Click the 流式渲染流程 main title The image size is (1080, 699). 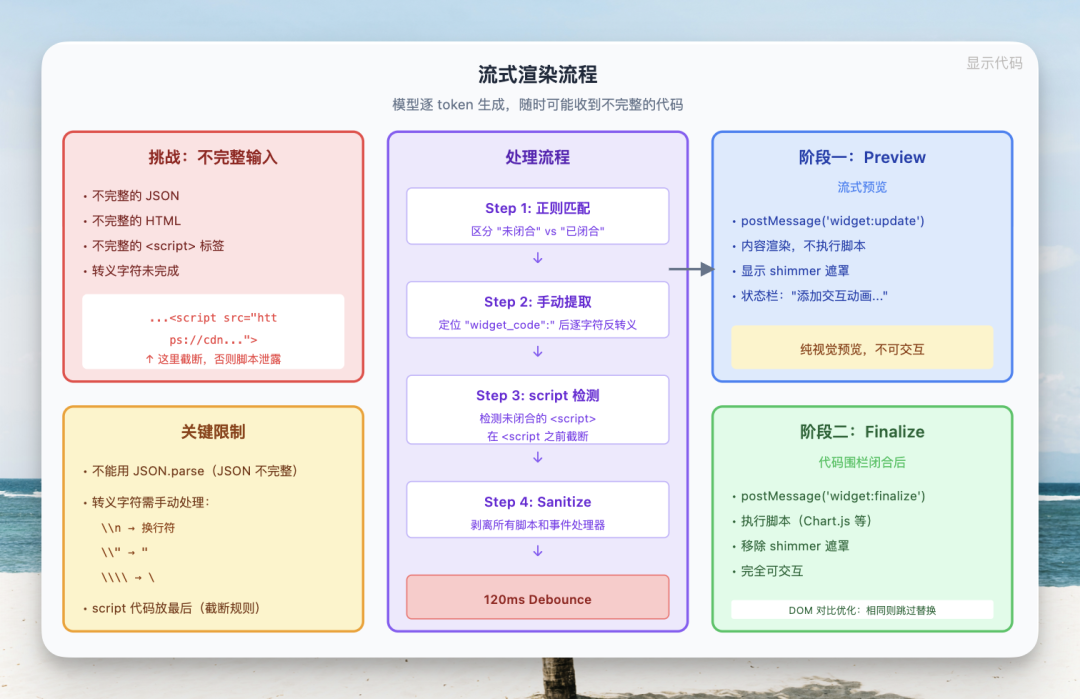coord(540,73)
